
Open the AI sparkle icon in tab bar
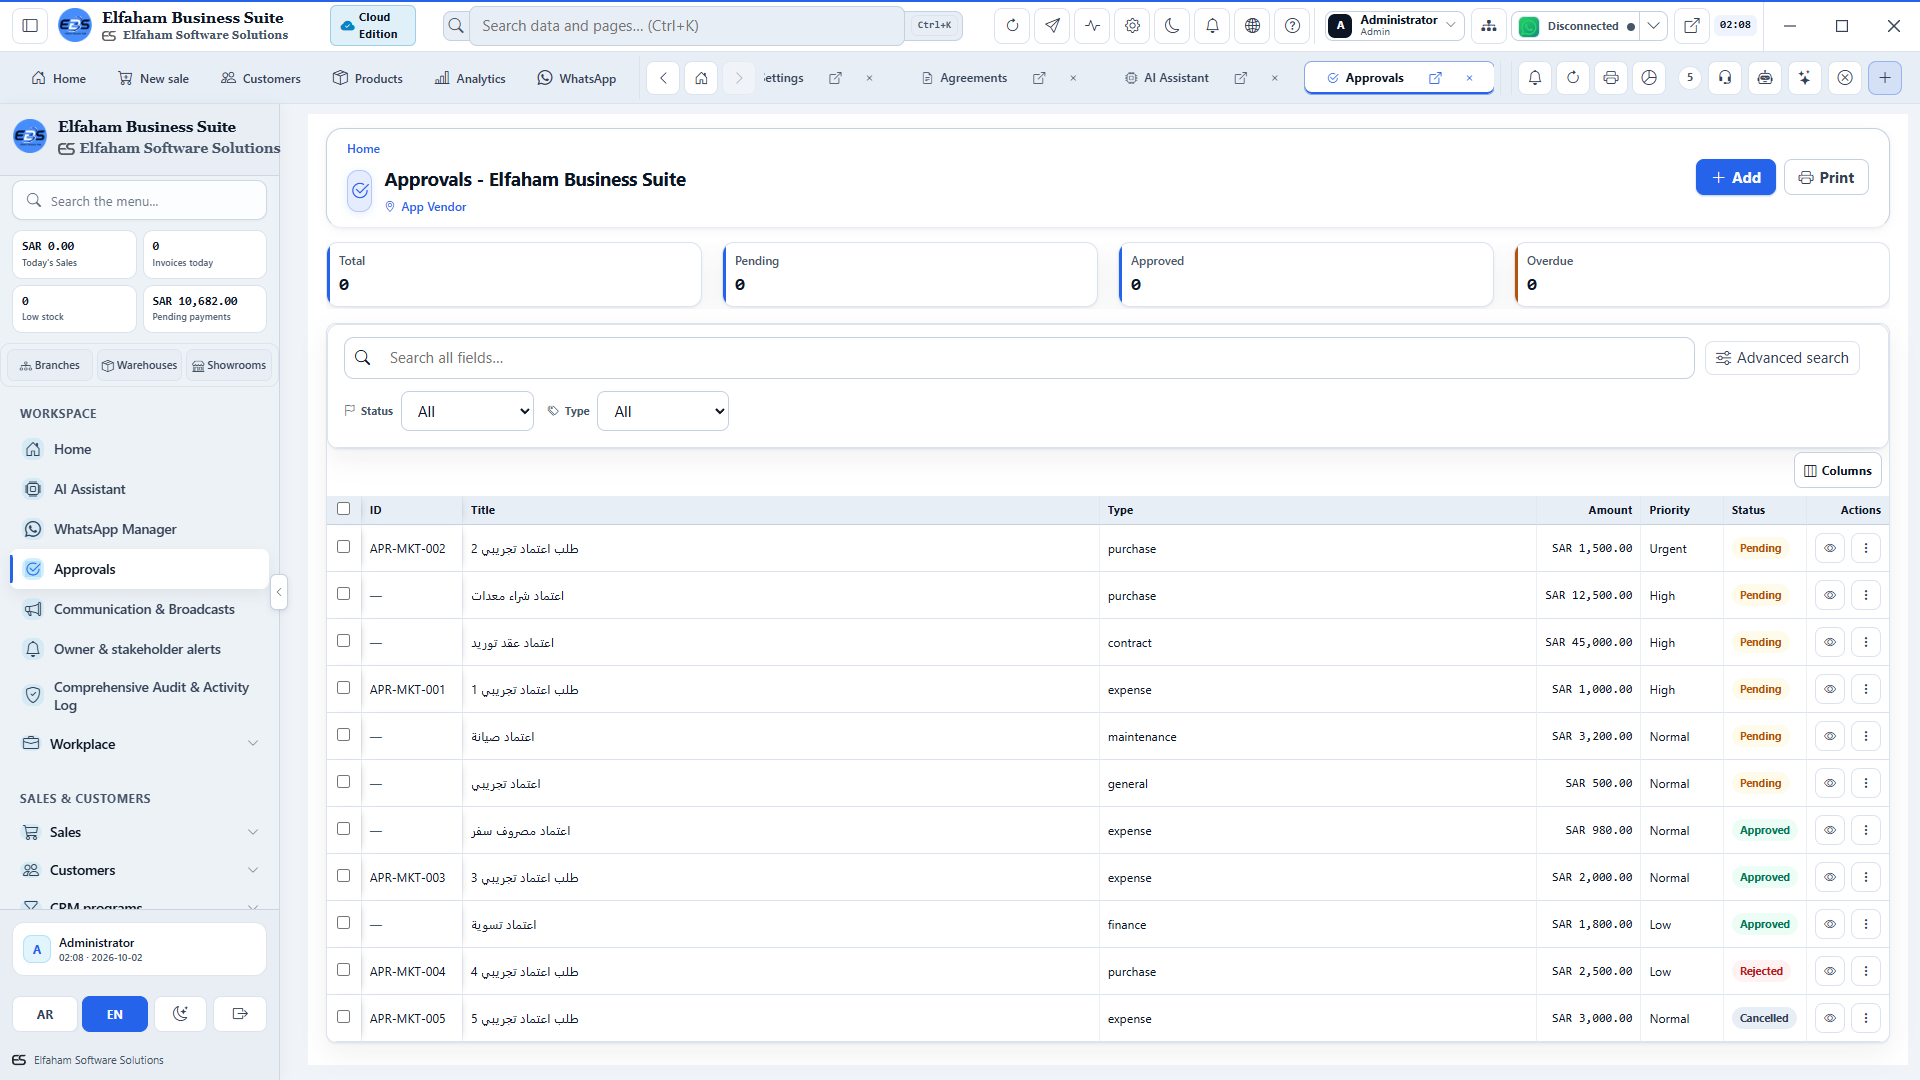click(x=1804, y=78)
